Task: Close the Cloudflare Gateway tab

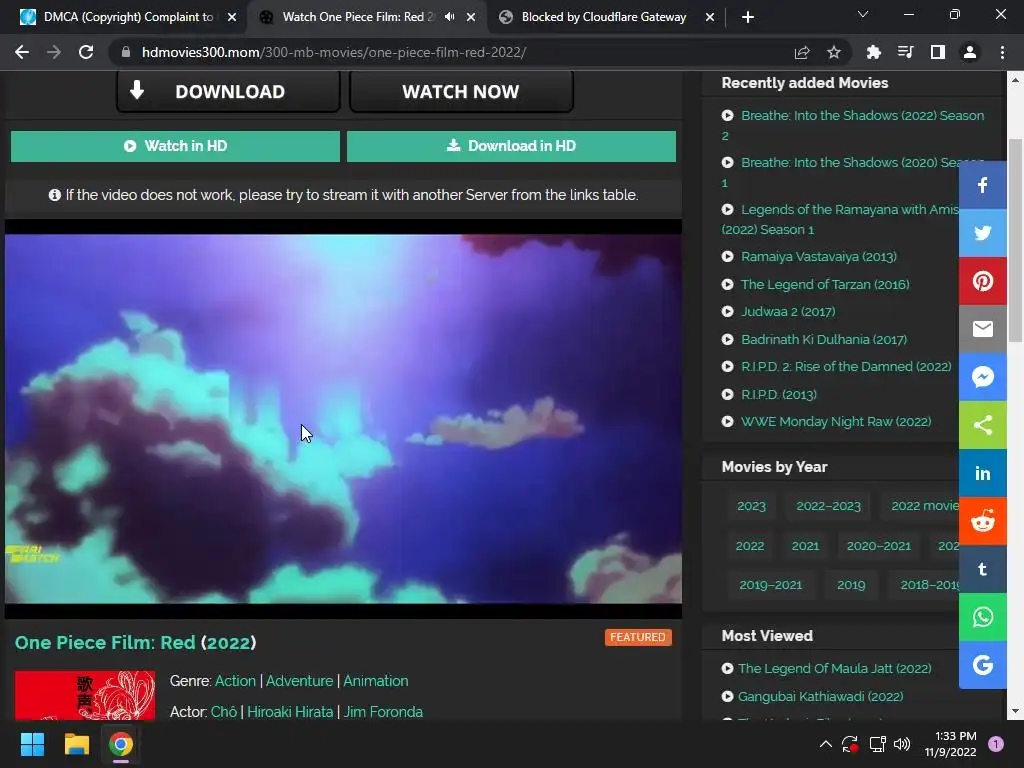Action: [x=710, y=17]
